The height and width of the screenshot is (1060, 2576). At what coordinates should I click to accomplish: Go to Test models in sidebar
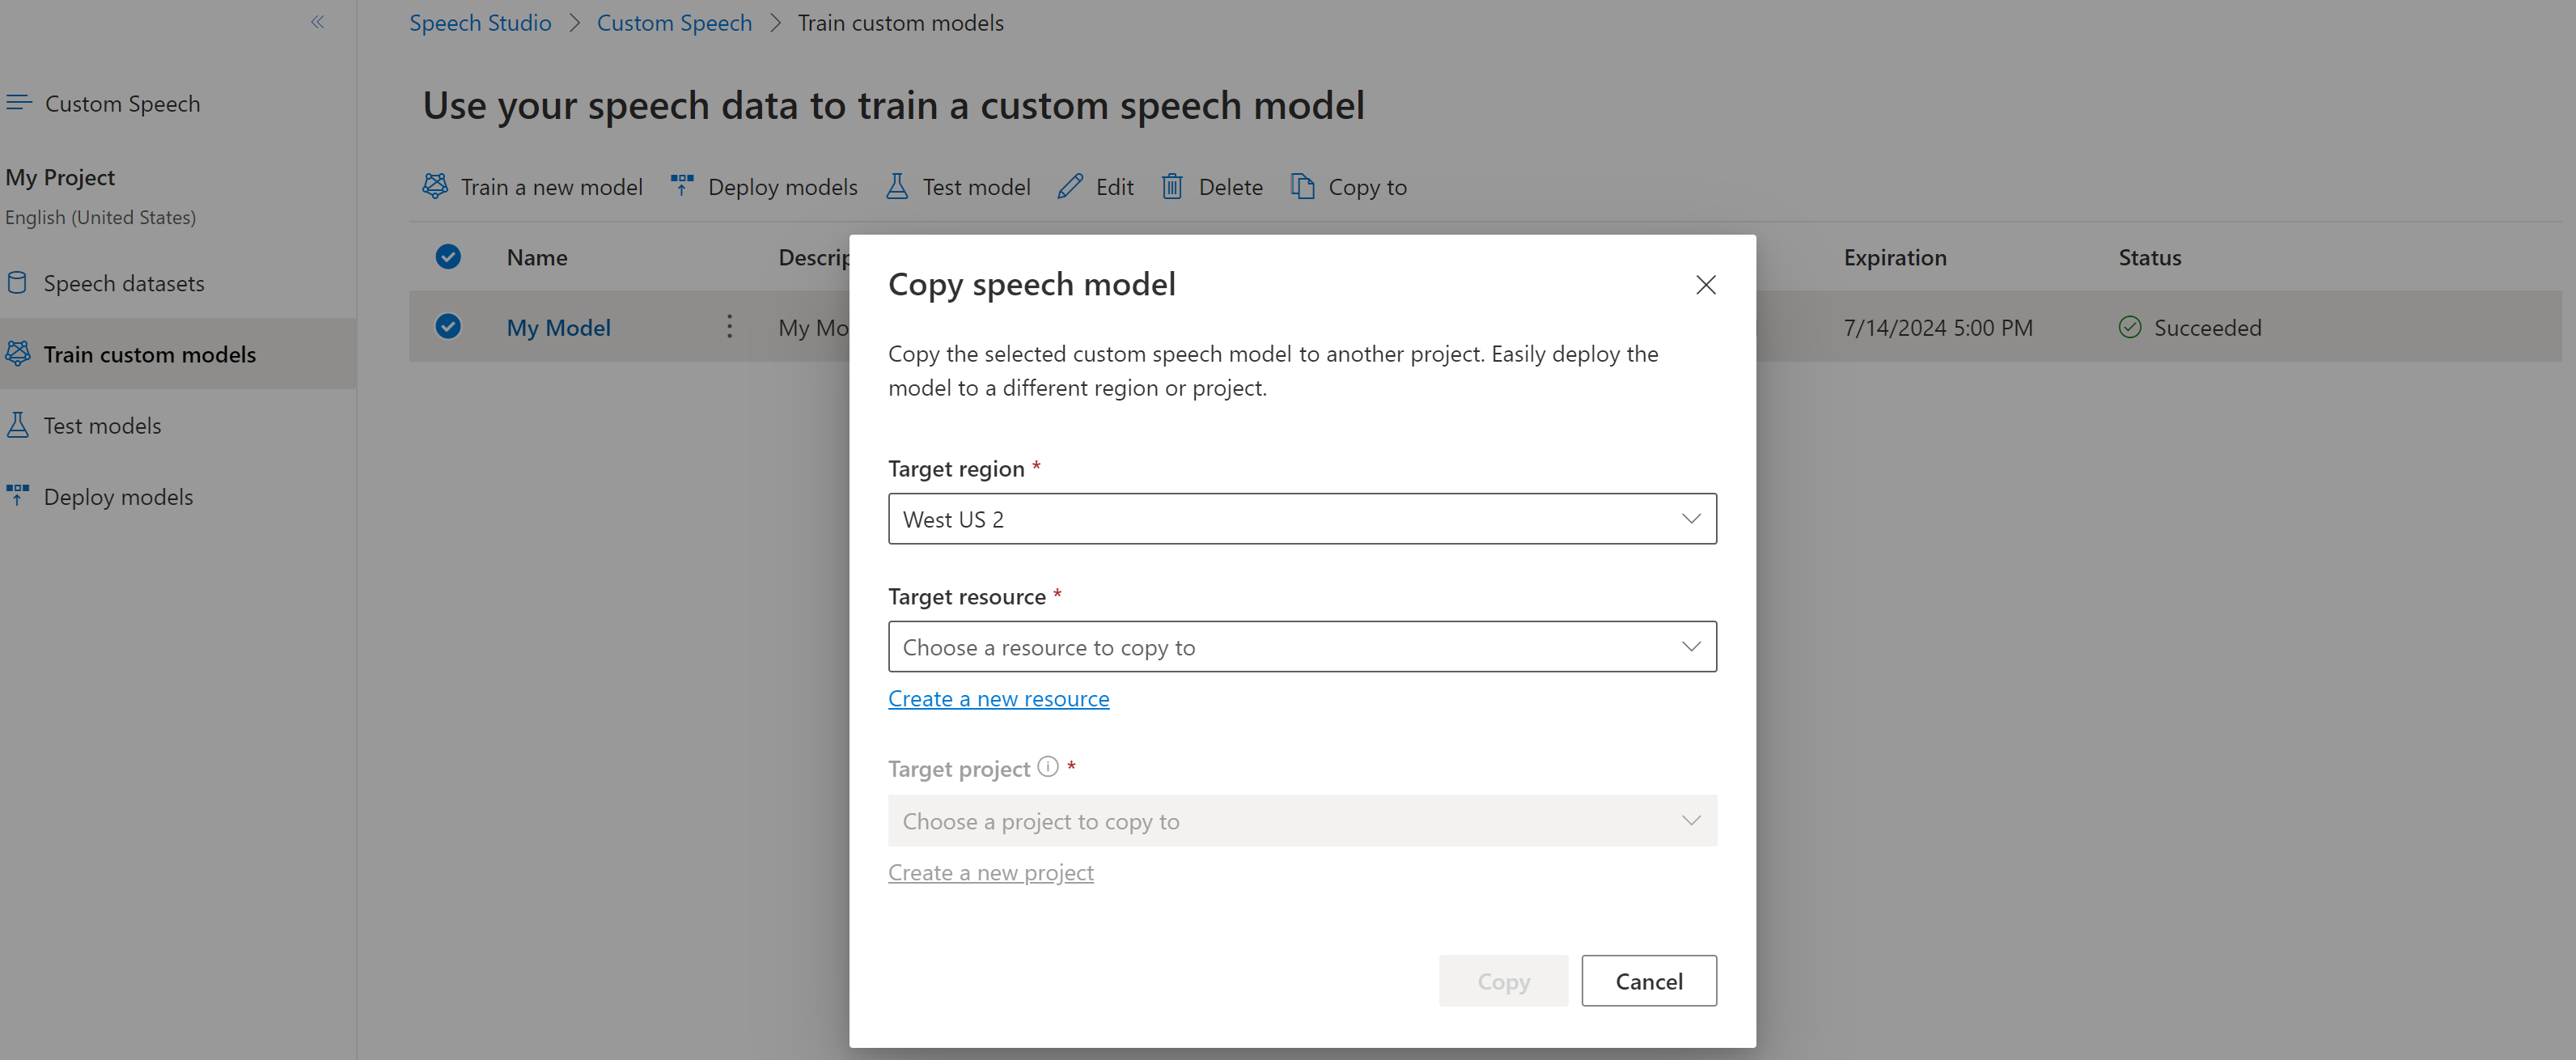102,426
